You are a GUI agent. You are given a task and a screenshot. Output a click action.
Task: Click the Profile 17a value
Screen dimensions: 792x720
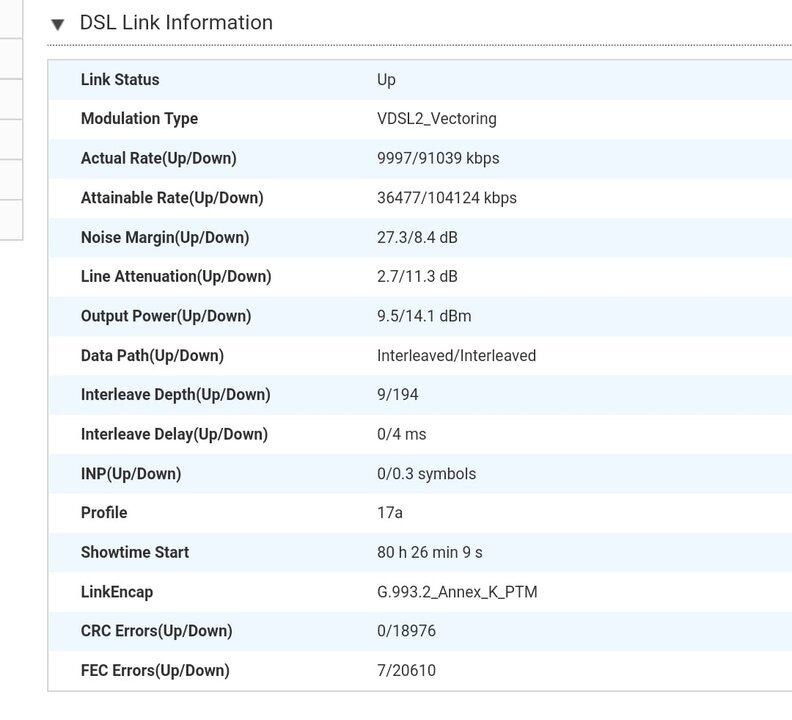tap(390, 513)
